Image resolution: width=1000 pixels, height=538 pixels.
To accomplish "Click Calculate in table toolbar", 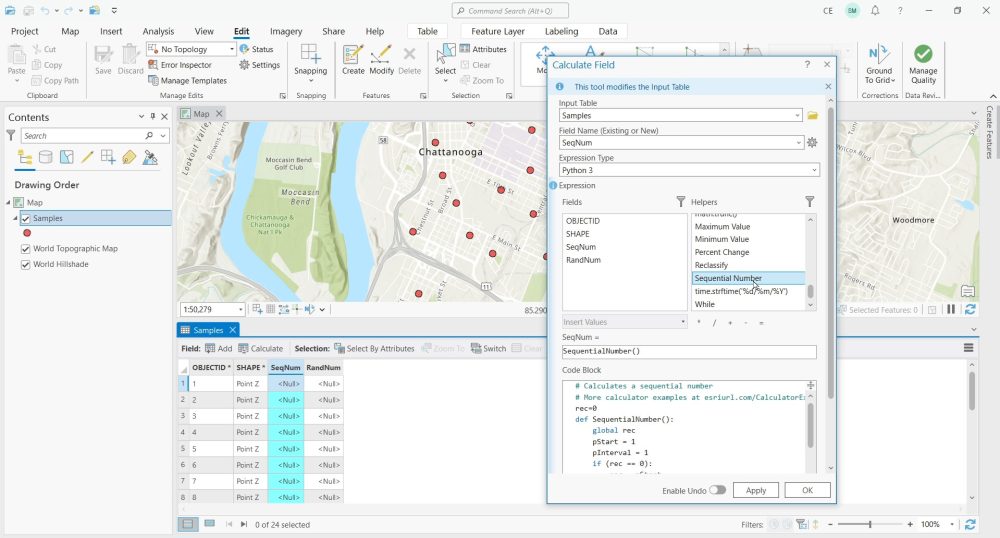I will [x=260, y=349].
